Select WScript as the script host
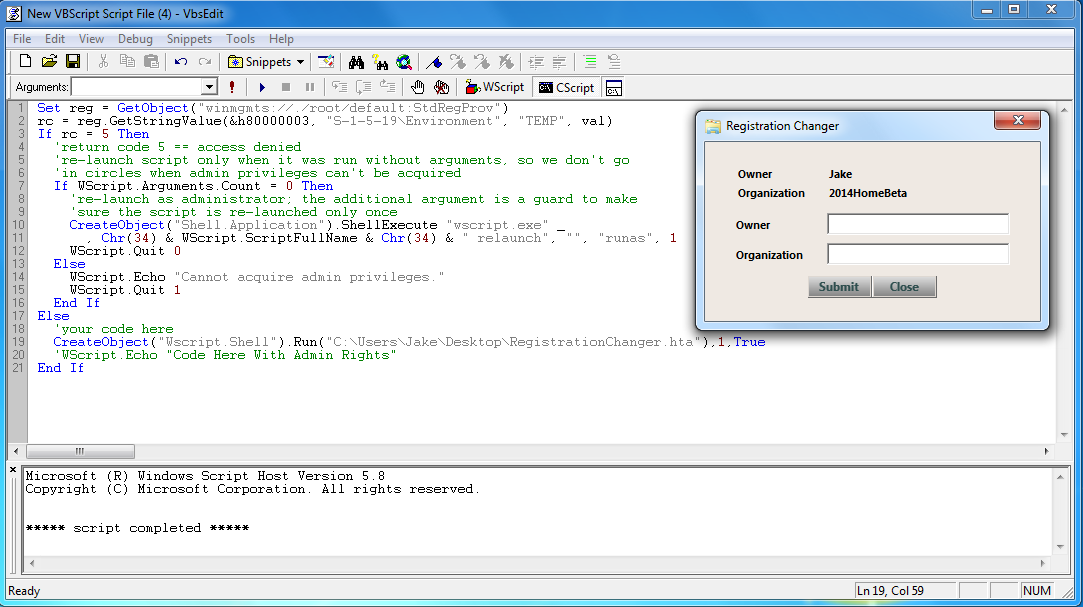The height and width of the screenshot is (607, 1083). click(495, 88)
